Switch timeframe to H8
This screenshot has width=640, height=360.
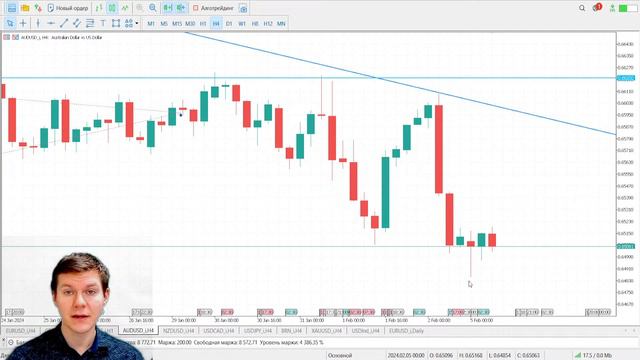point(255,24)
